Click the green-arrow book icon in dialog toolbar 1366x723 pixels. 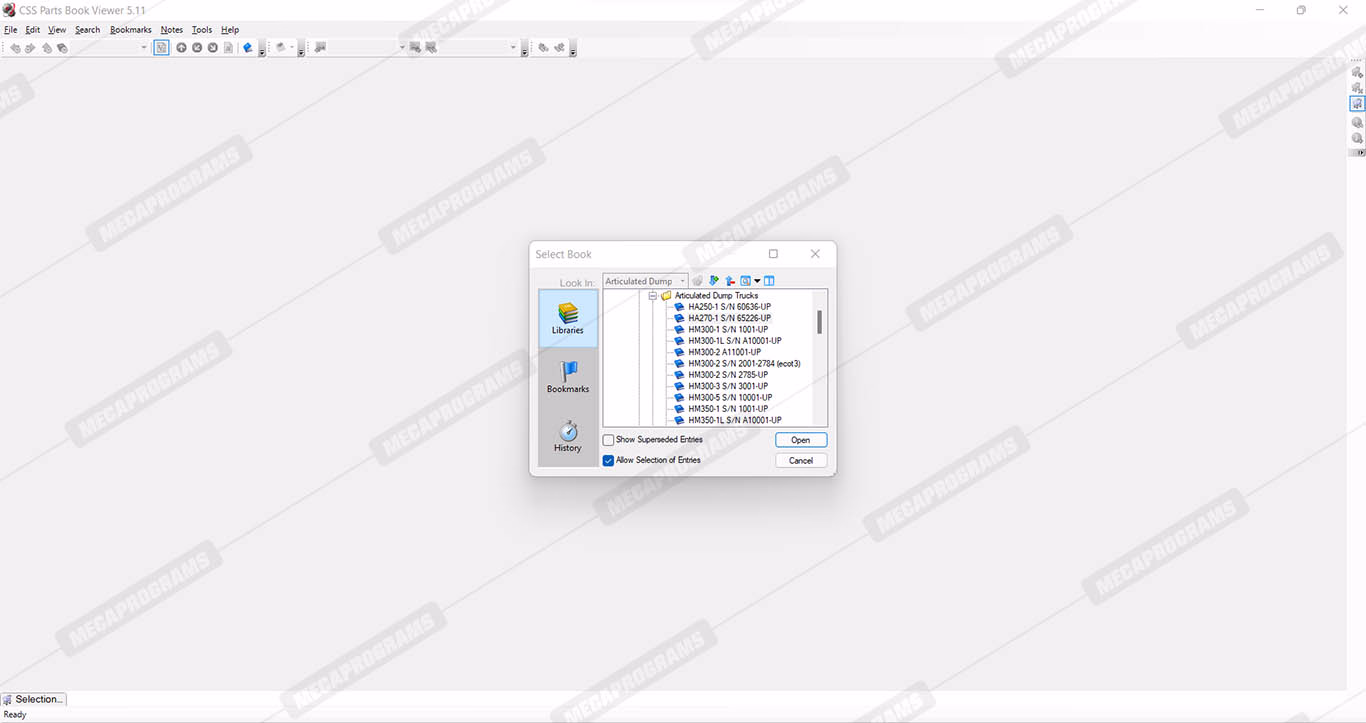[714, 281]
